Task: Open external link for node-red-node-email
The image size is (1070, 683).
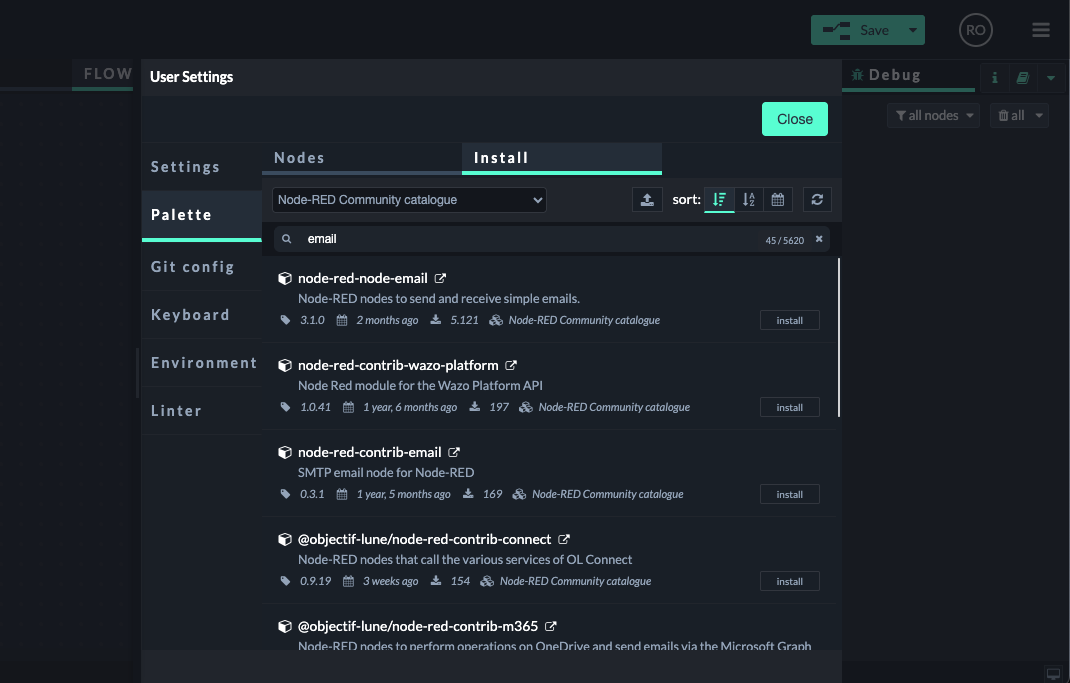Action: 441,277
